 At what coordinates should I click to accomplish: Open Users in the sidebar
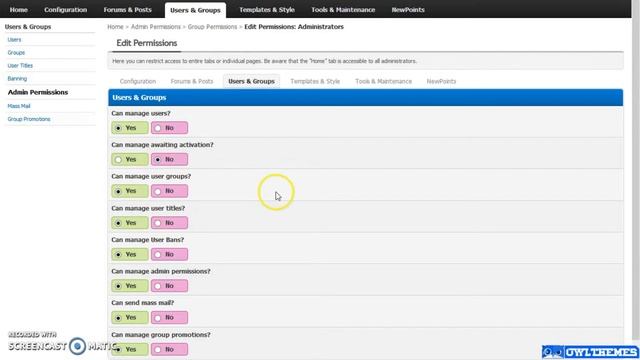[x=14, y=40]
